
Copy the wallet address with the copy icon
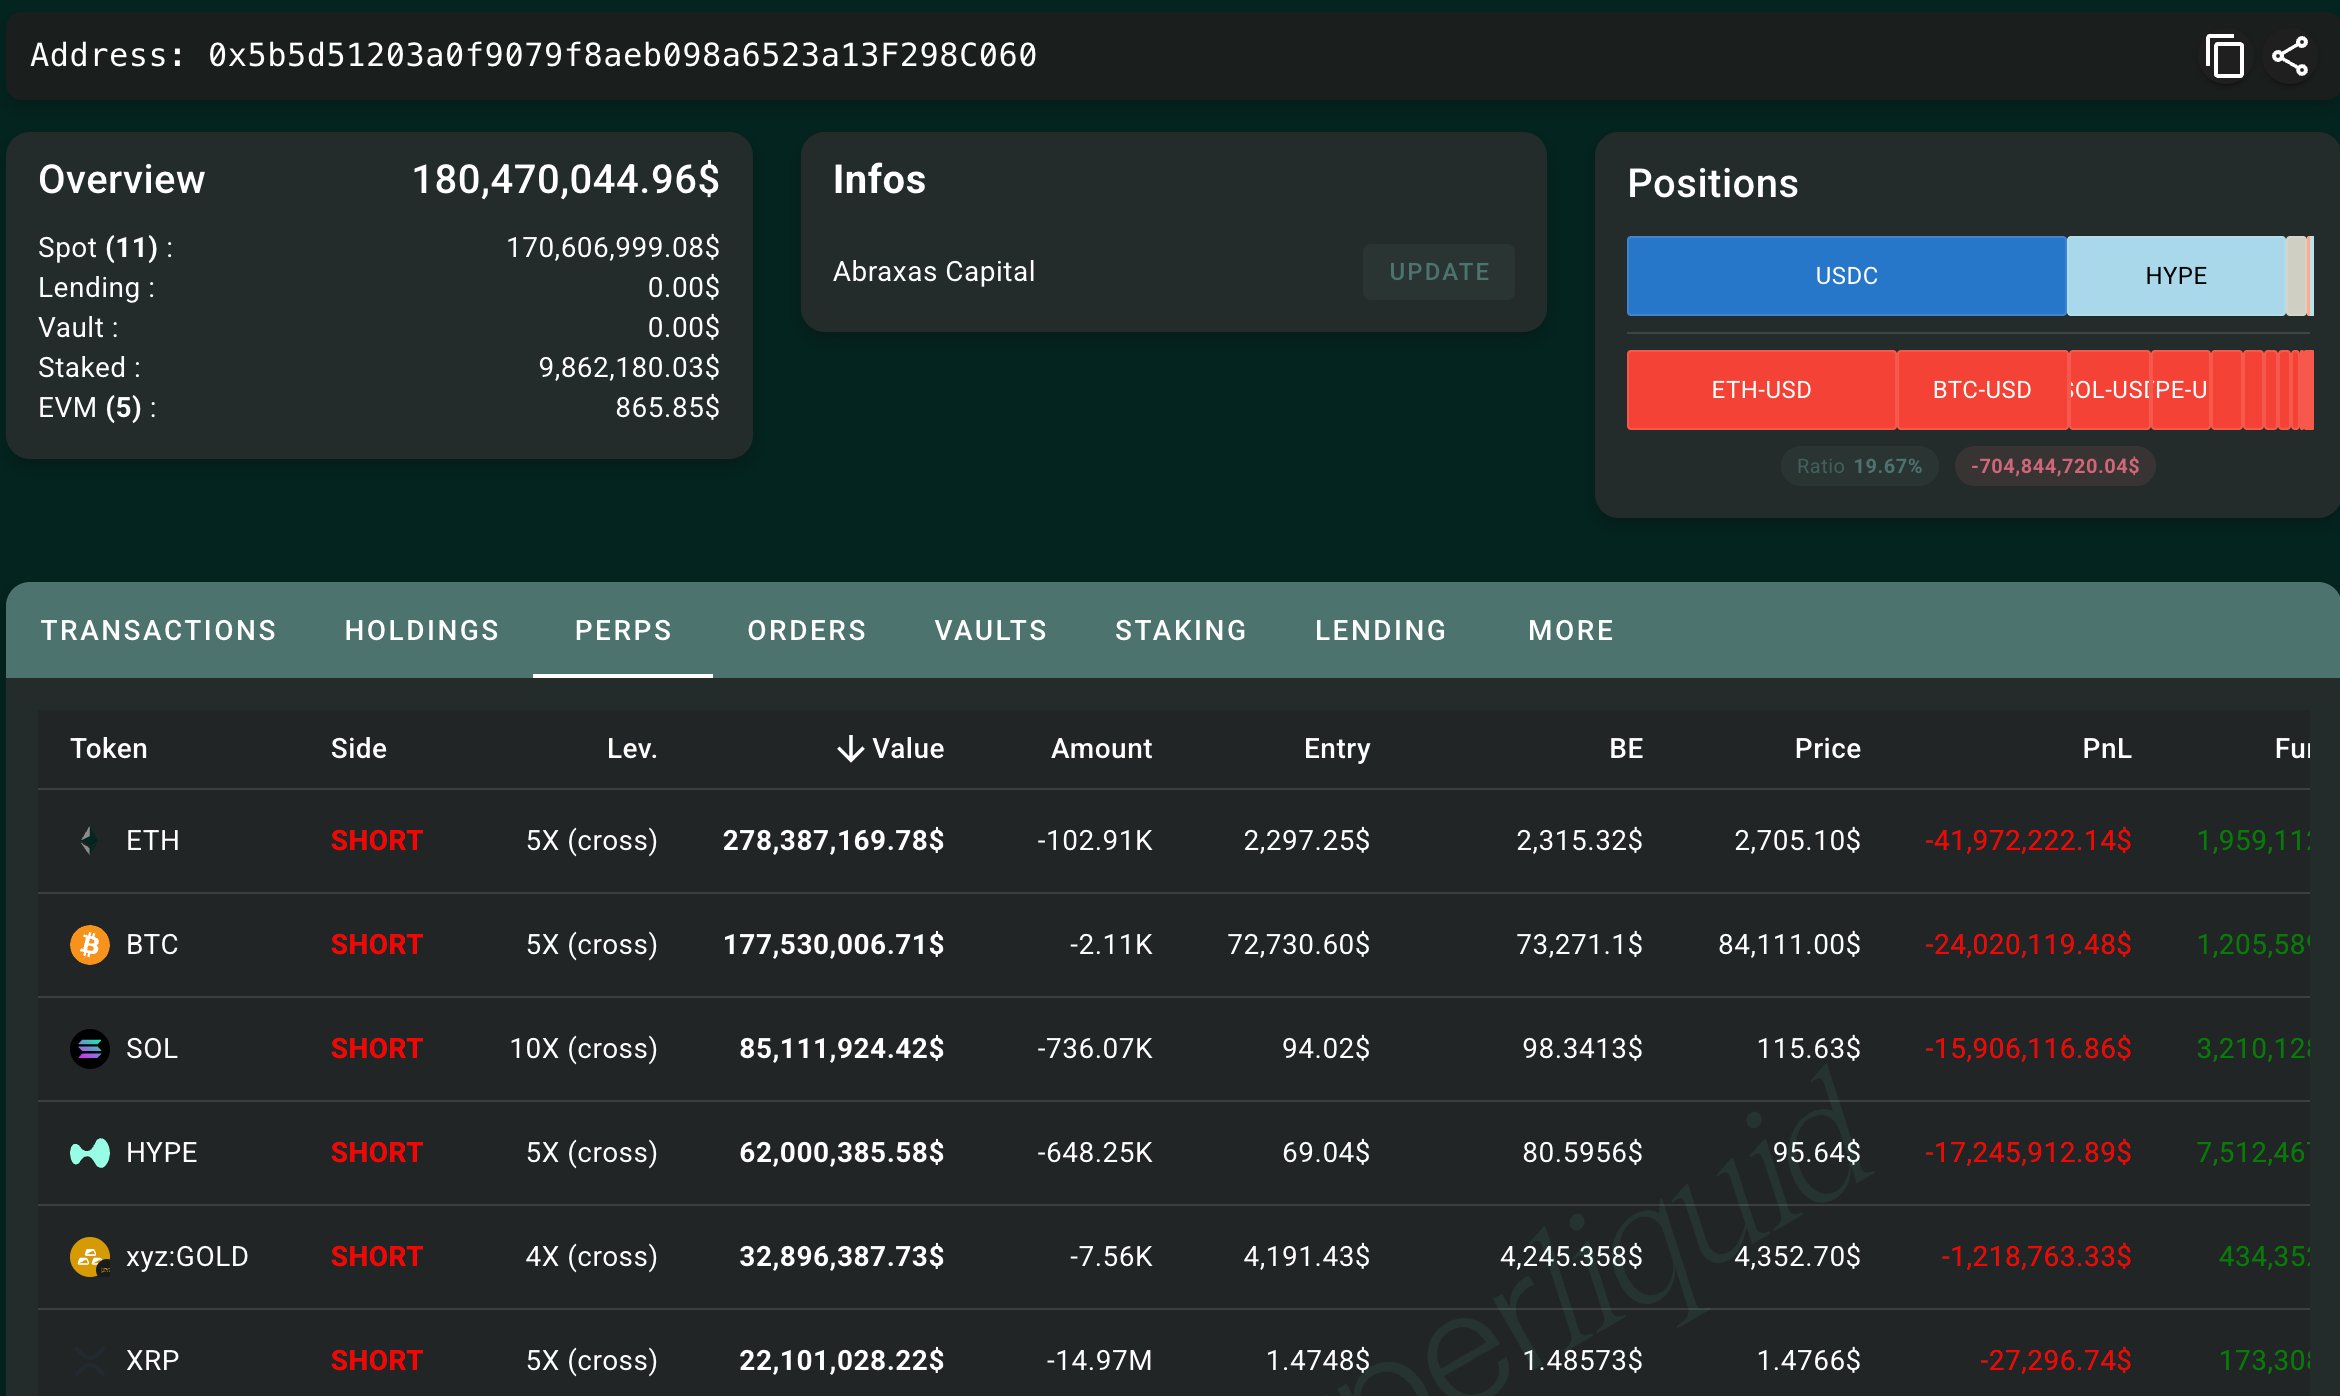2224,56
